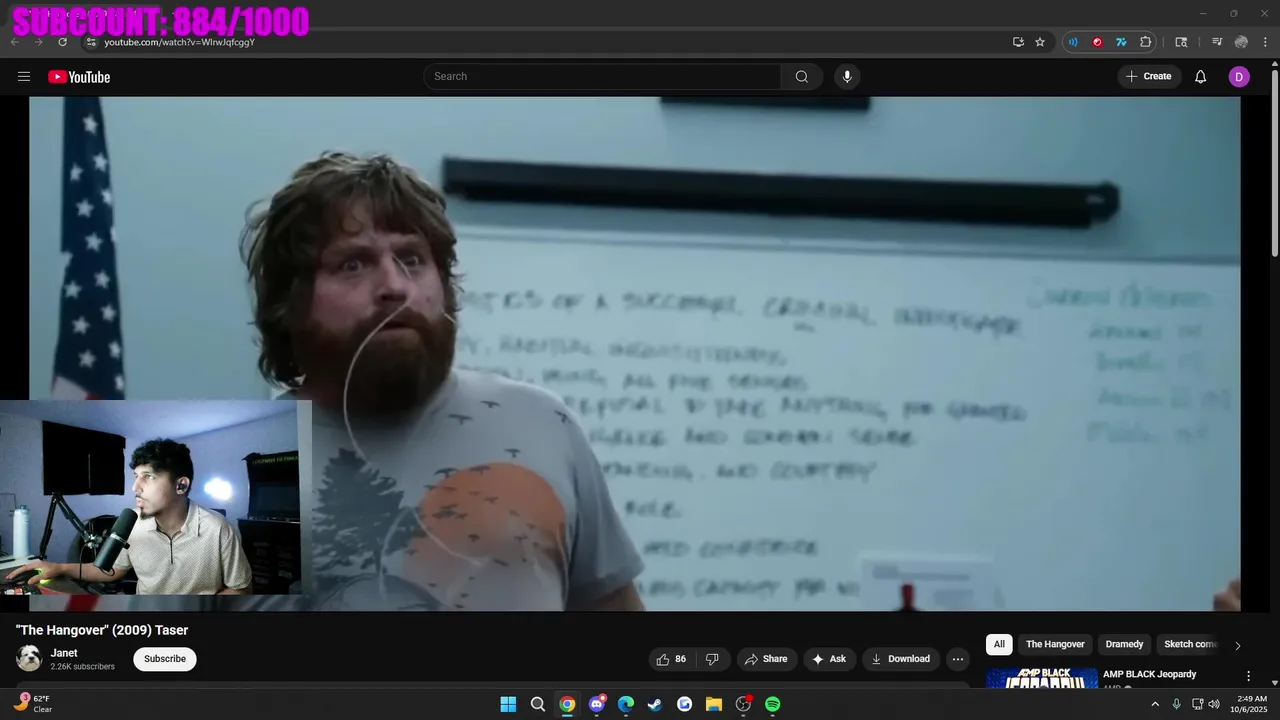Open weather widget showing 62°F Clear
Screen dimensions: 1280x720
click(33, 704)
